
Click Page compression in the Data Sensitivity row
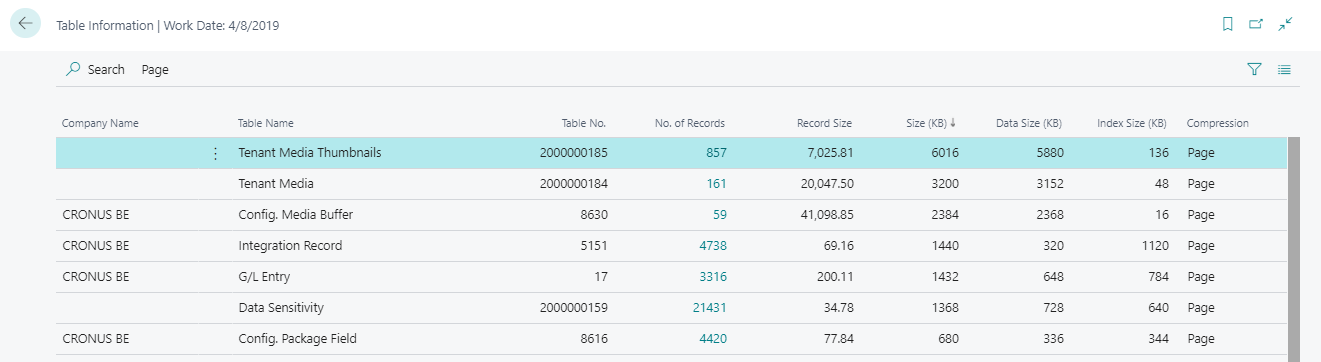tap(1201, 308)
